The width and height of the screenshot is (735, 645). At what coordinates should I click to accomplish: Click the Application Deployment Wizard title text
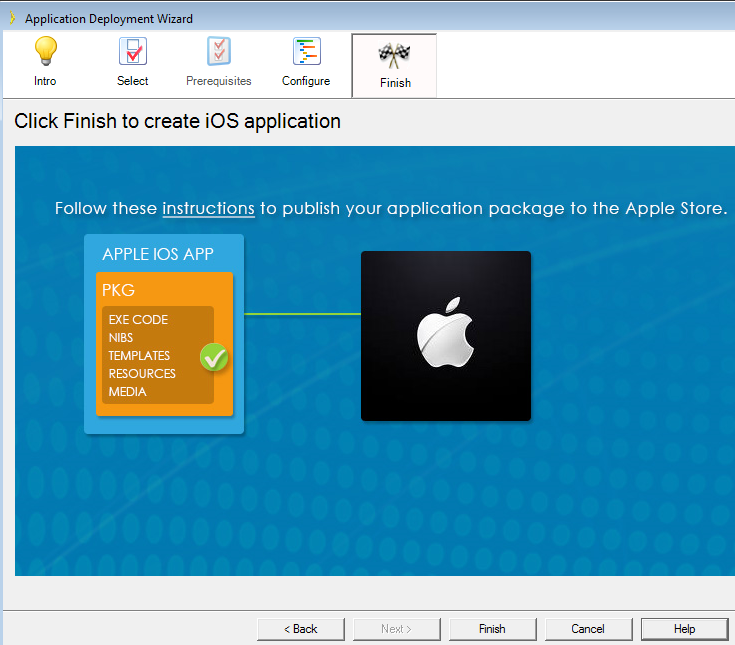pos(109,19)
